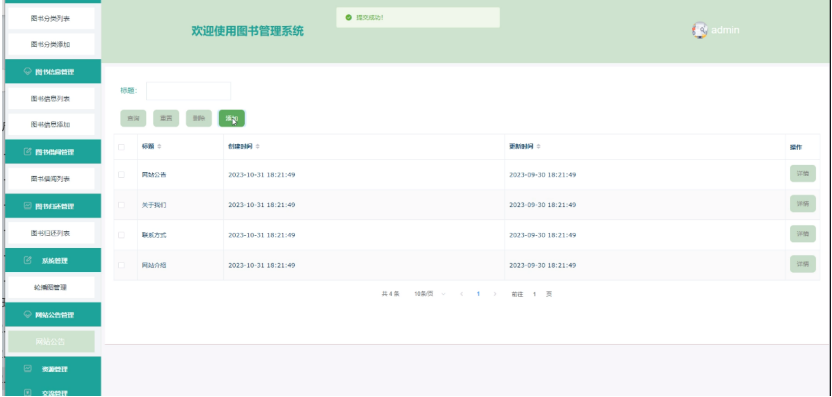
Task: Check the box for 联系方式 row
Action: click(122, 235)
